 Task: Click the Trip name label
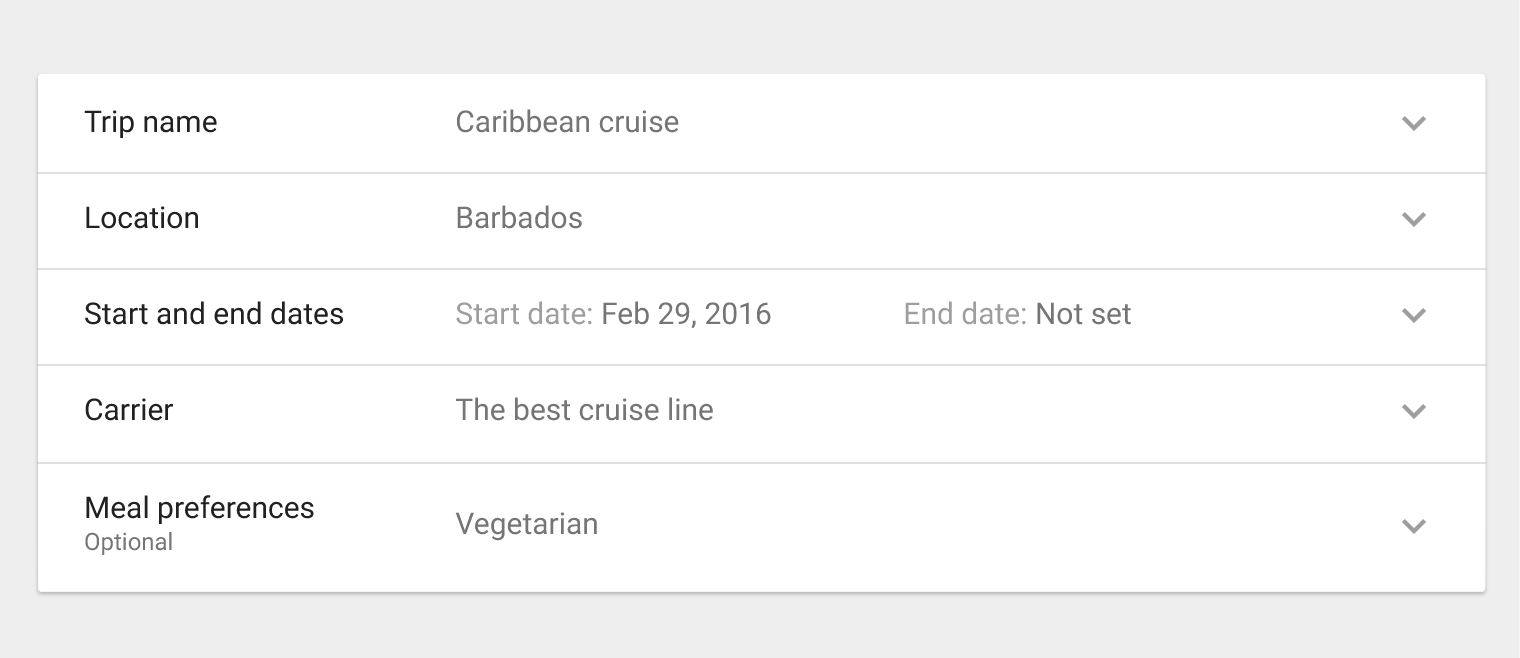click(151, 122)
